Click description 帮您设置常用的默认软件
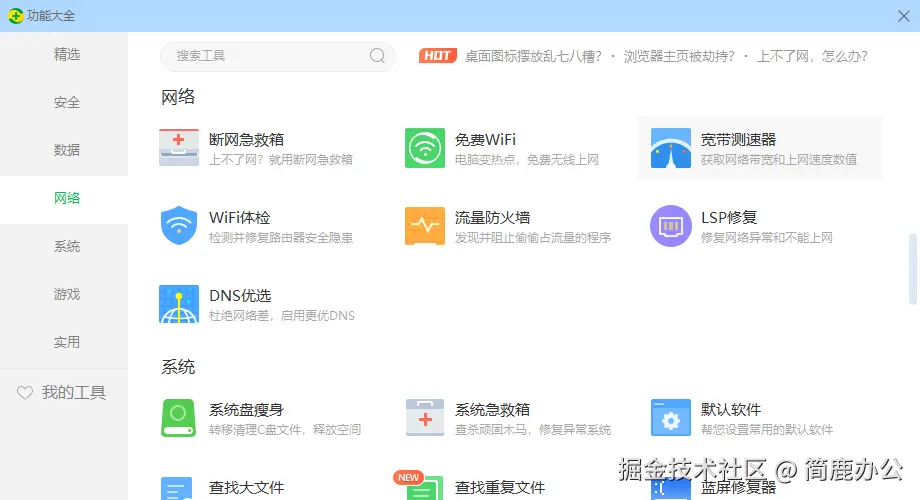This screenshot has width=920, height=500. coord(767,430)
